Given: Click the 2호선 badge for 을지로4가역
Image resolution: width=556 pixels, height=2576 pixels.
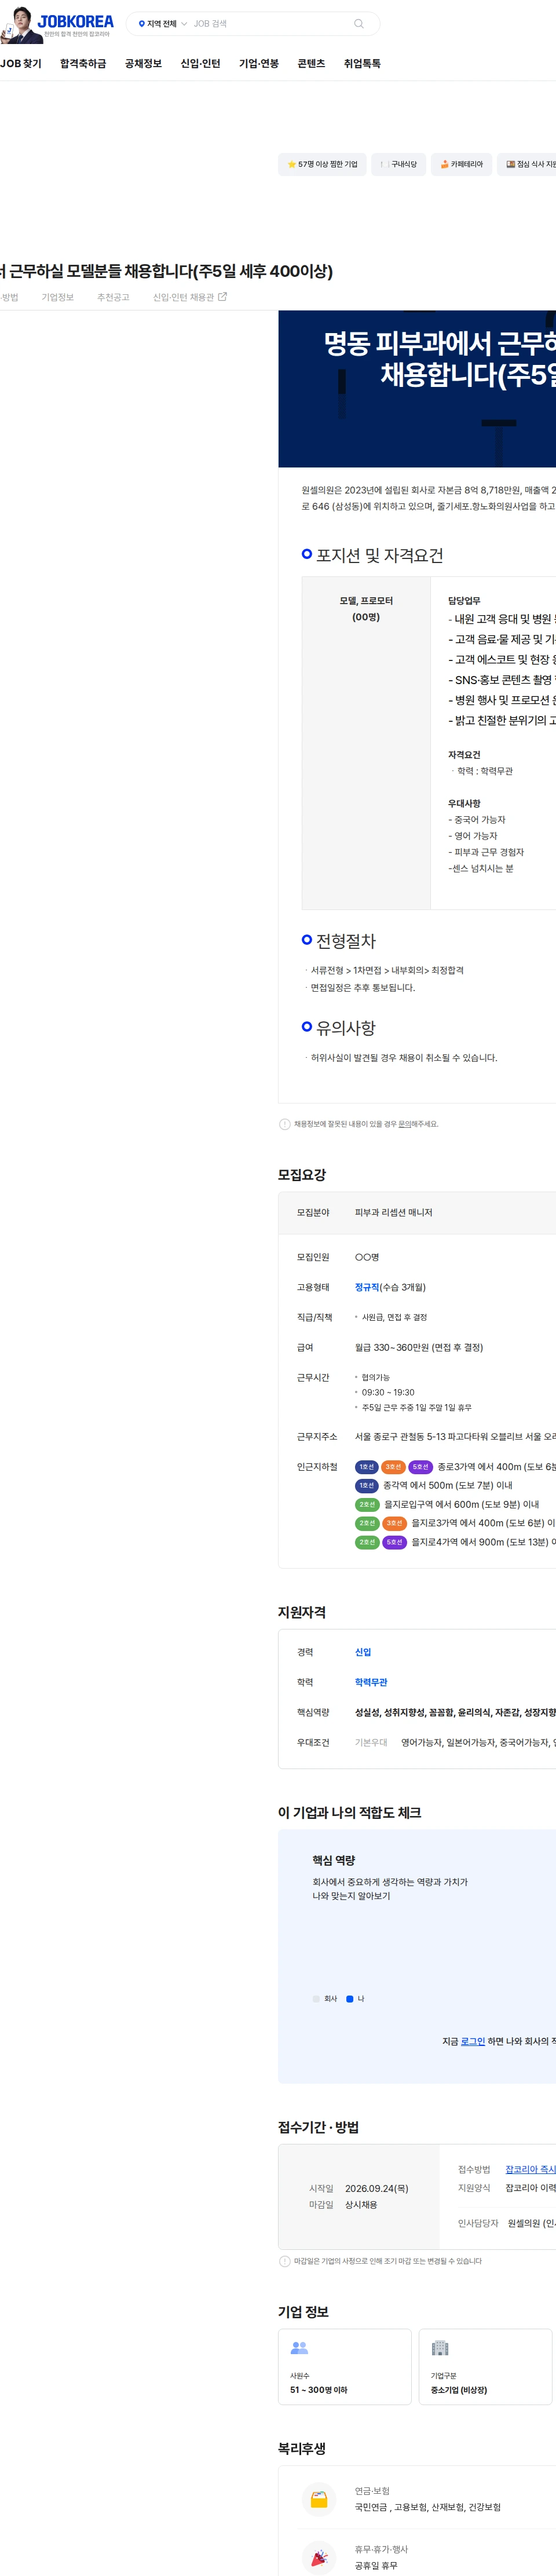Looking at the screenshot, I should click(367, 1542).
